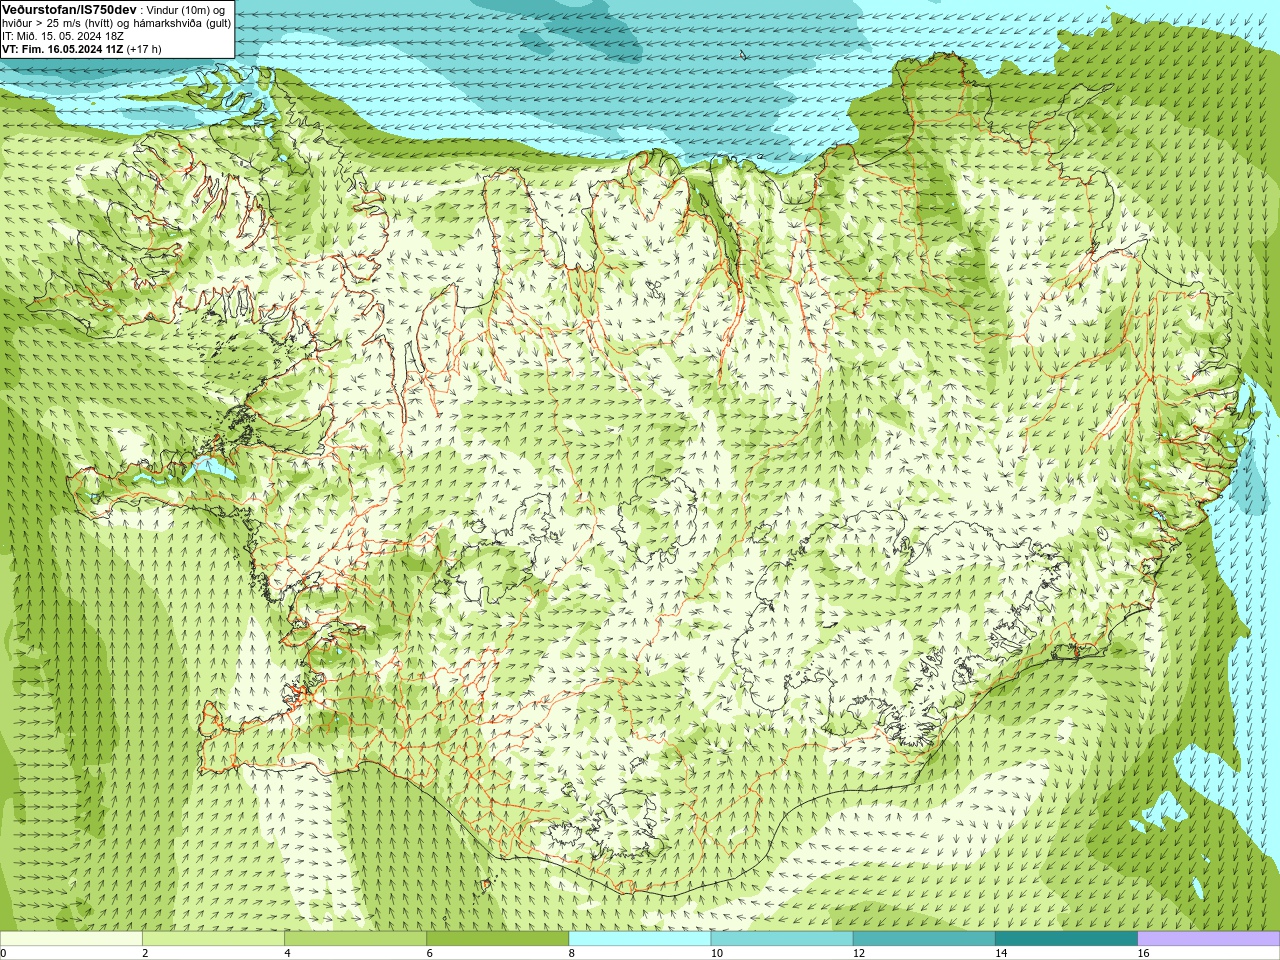
Task: Click the legend scale label '2'
Action: click(145, 953)
